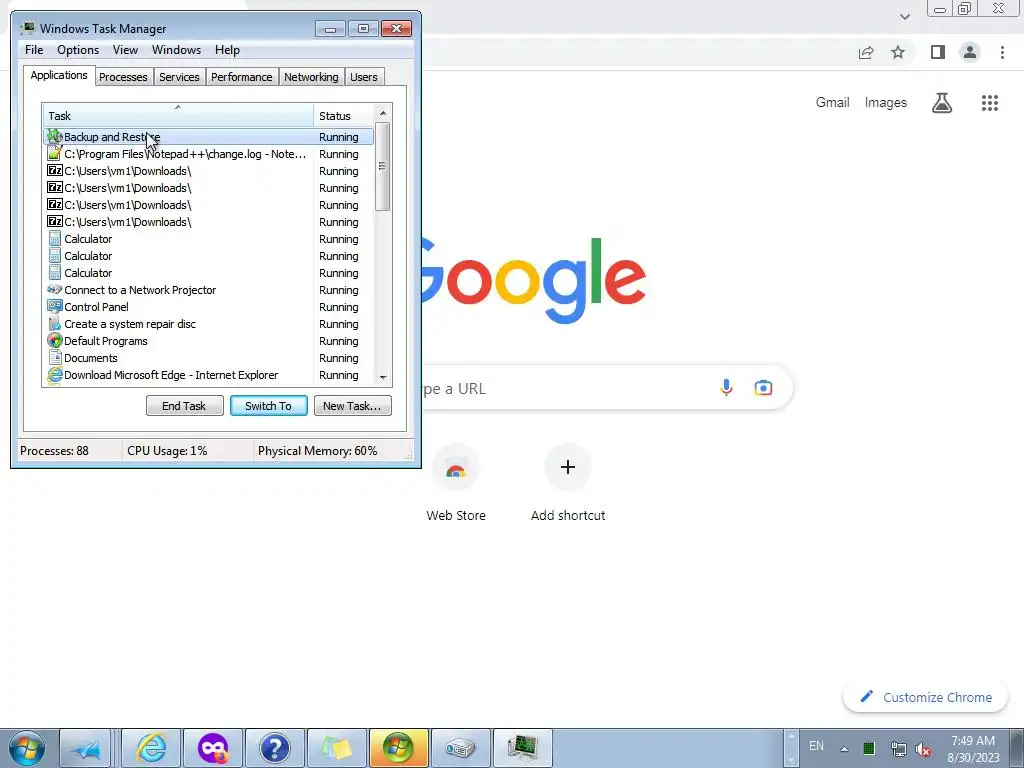This screenshot has height=768, width=1024.
Task: Search by image camera icon
Action: tap(763, 388)
